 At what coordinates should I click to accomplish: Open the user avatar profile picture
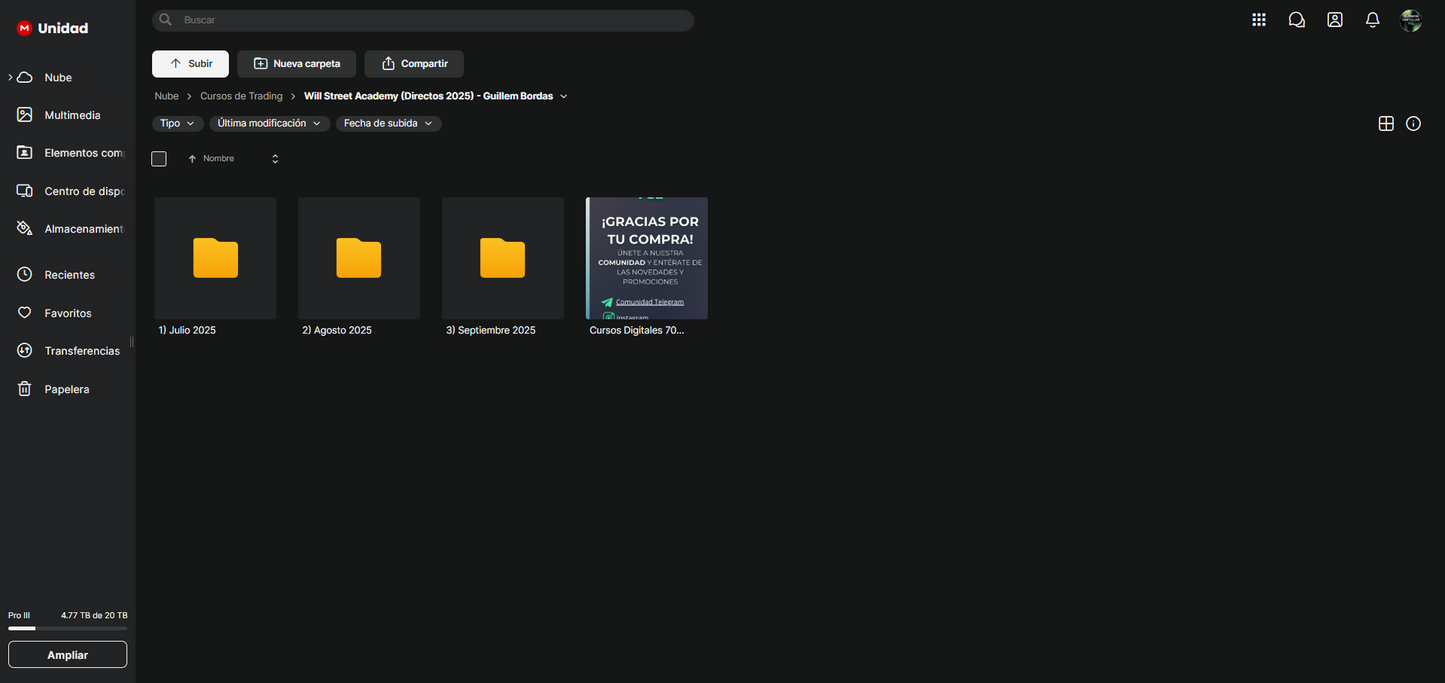(1411, 20)
